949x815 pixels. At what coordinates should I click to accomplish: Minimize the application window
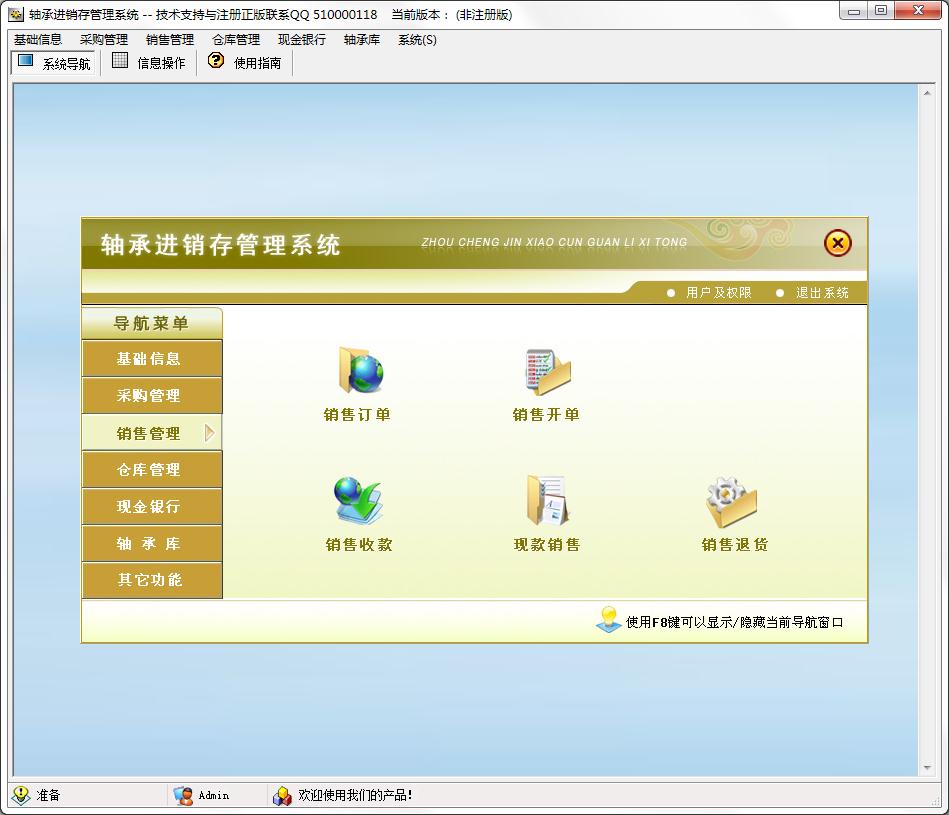(854, 11)
